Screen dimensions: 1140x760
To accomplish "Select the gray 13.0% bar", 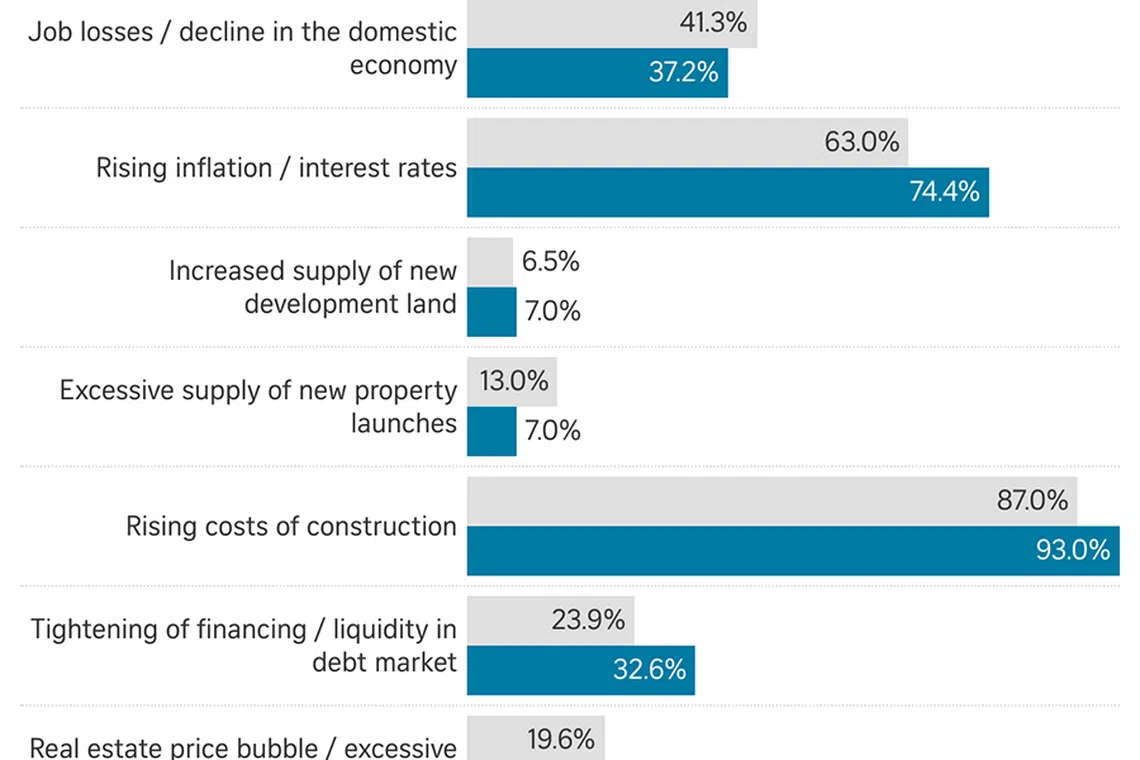I will [x=511, y=381].
